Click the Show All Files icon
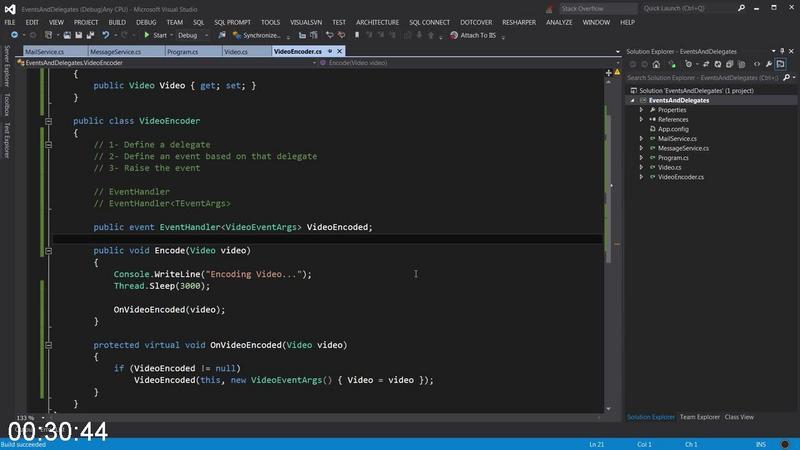This screenshot has width=800, height=450. tap(742, 64)
